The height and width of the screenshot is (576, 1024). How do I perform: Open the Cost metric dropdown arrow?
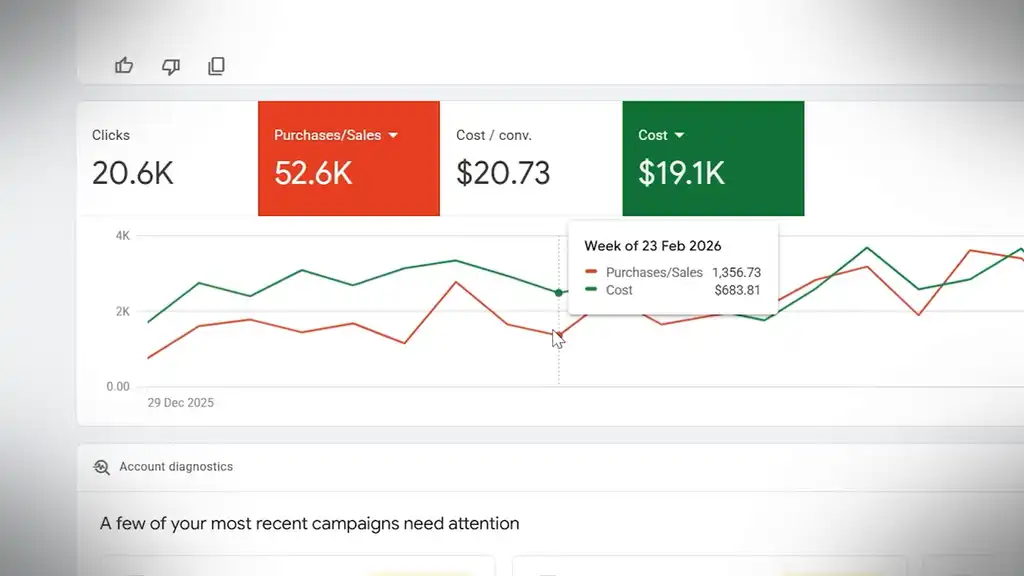click(x=679, y=135)
